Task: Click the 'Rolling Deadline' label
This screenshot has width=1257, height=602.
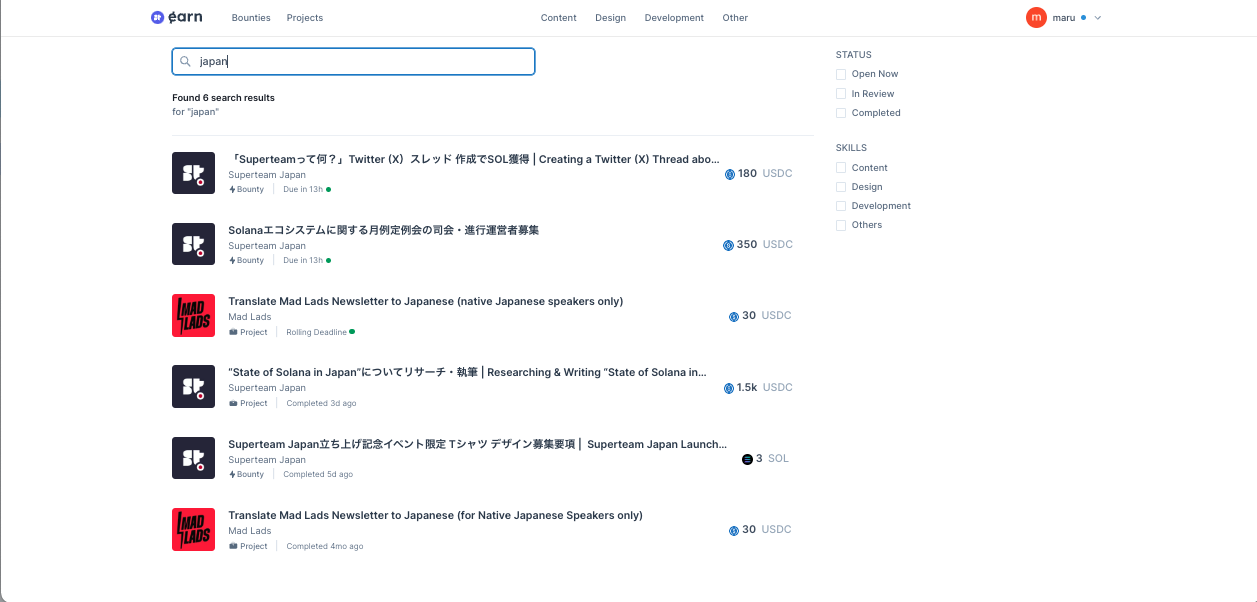Action: 317,332
